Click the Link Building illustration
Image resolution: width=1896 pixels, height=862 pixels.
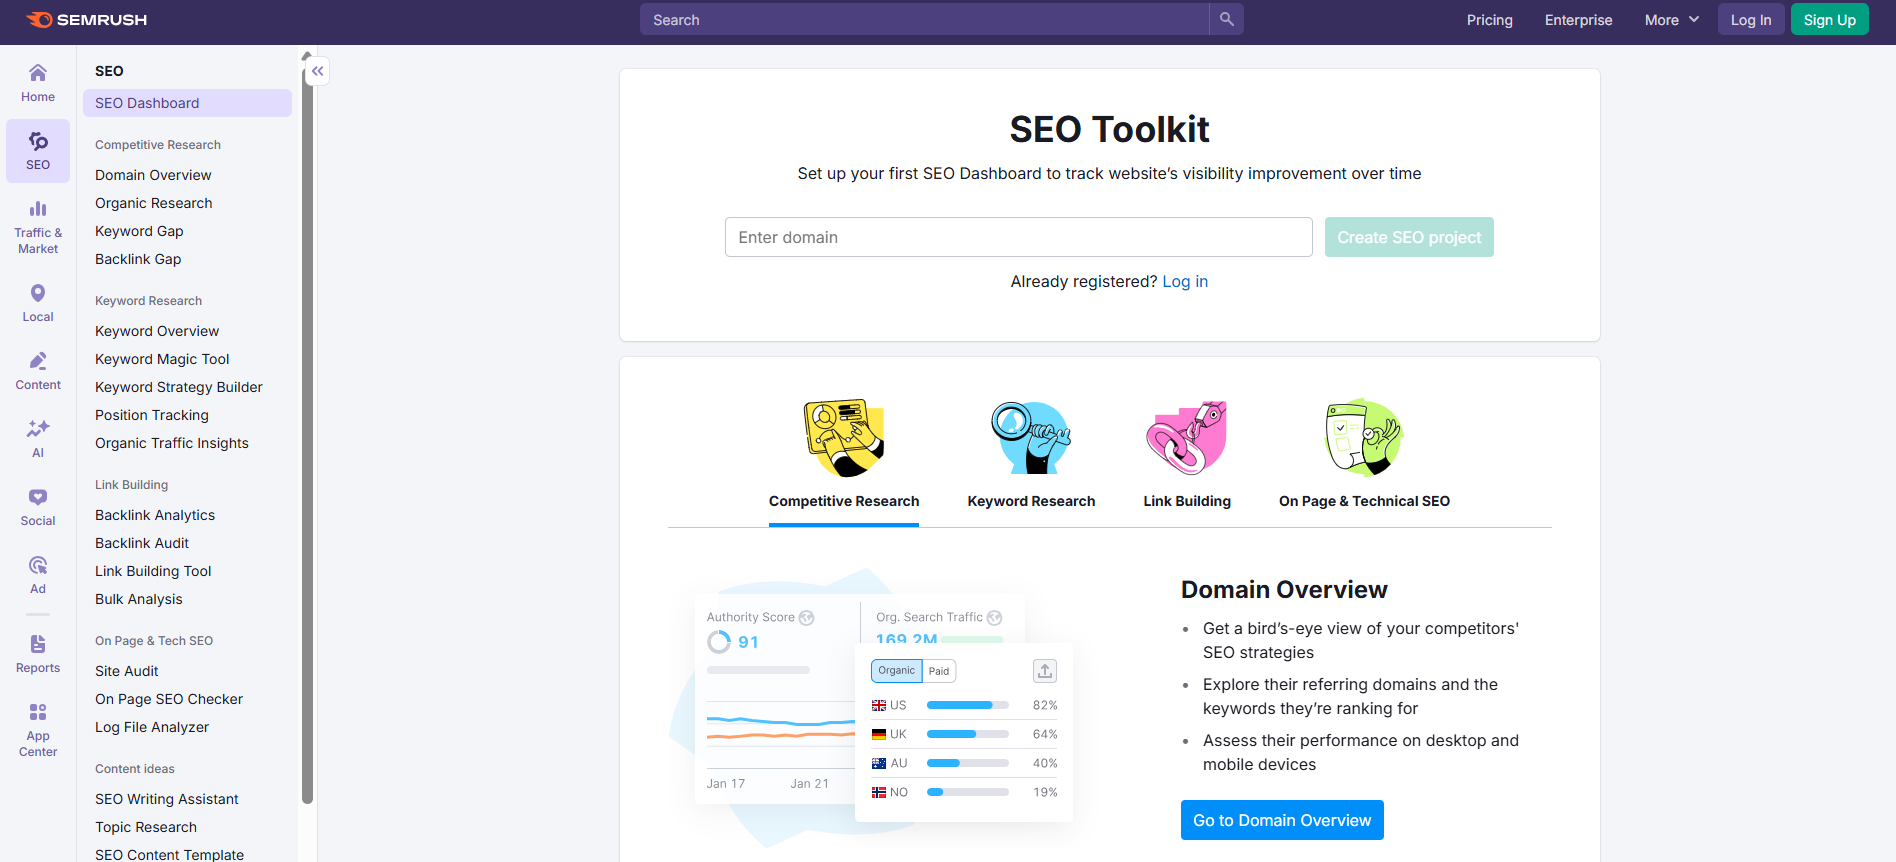(1187, 438)
